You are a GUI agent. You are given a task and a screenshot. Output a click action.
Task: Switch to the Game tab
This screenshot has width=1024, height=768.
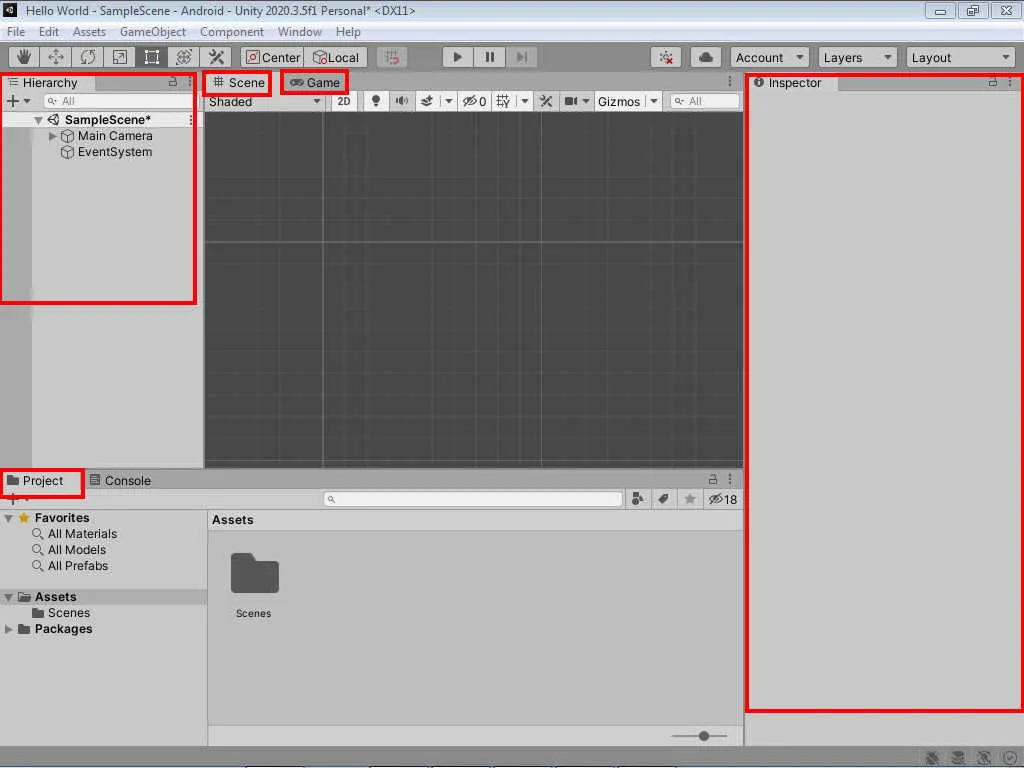[315, 82]
